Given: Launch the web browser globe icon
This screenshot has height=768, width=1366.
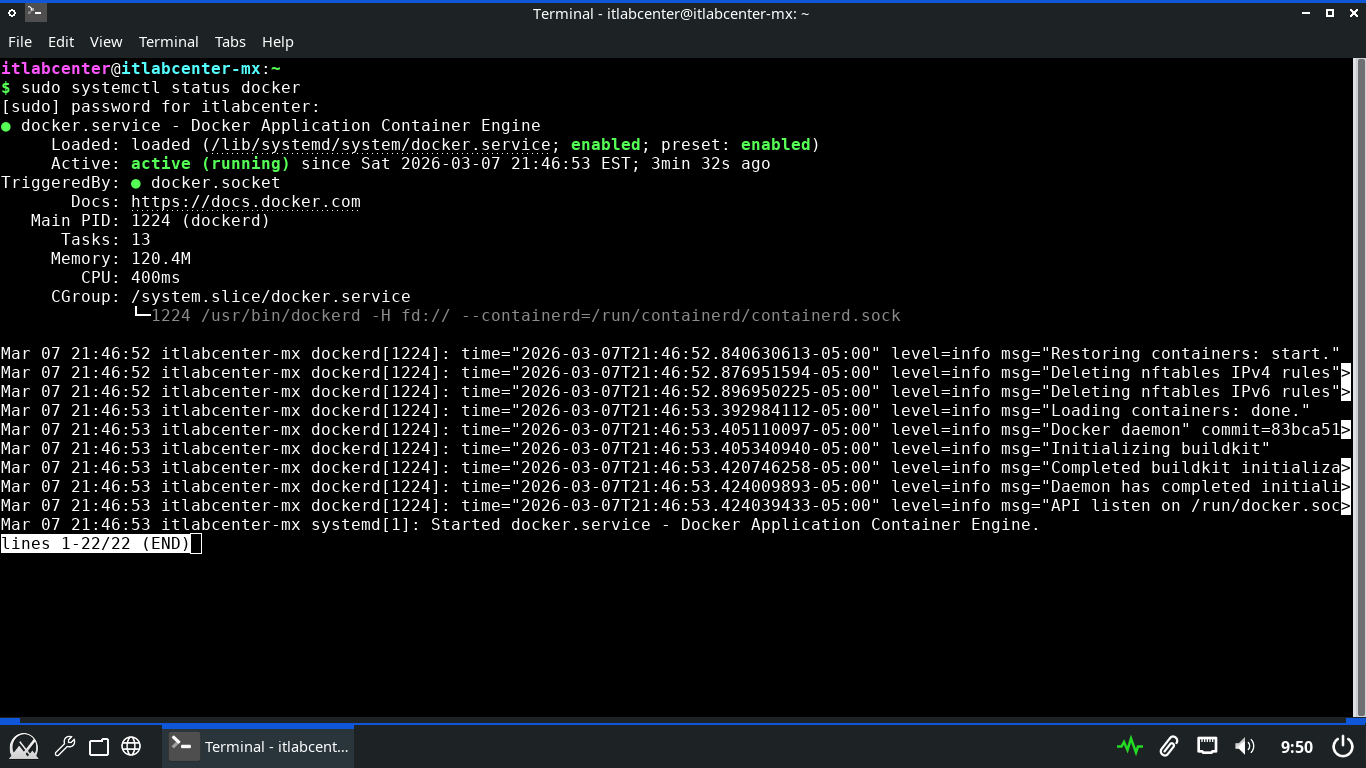Looking at the screenshot, I should (x=131, y=746).
